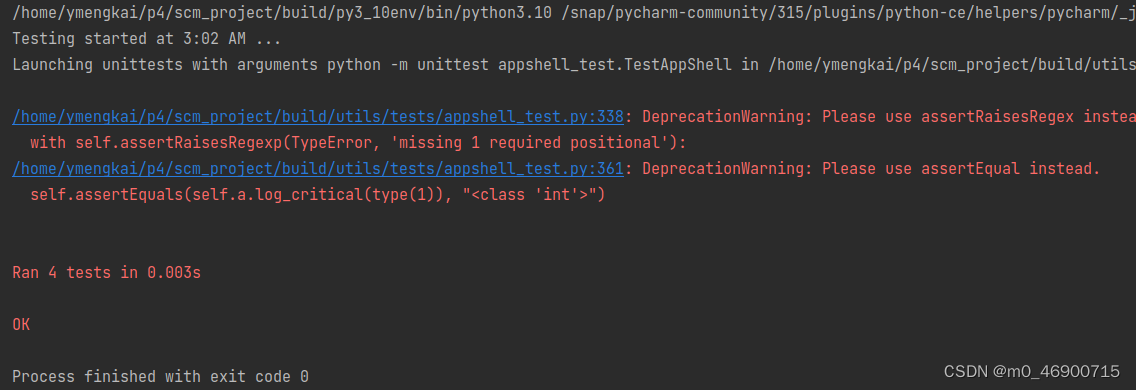Image resolution: width=1136 pixels, height=390 pixels.
Task: Click the CSDN @m0_46900715 watermark
Action: [1032, 372]
